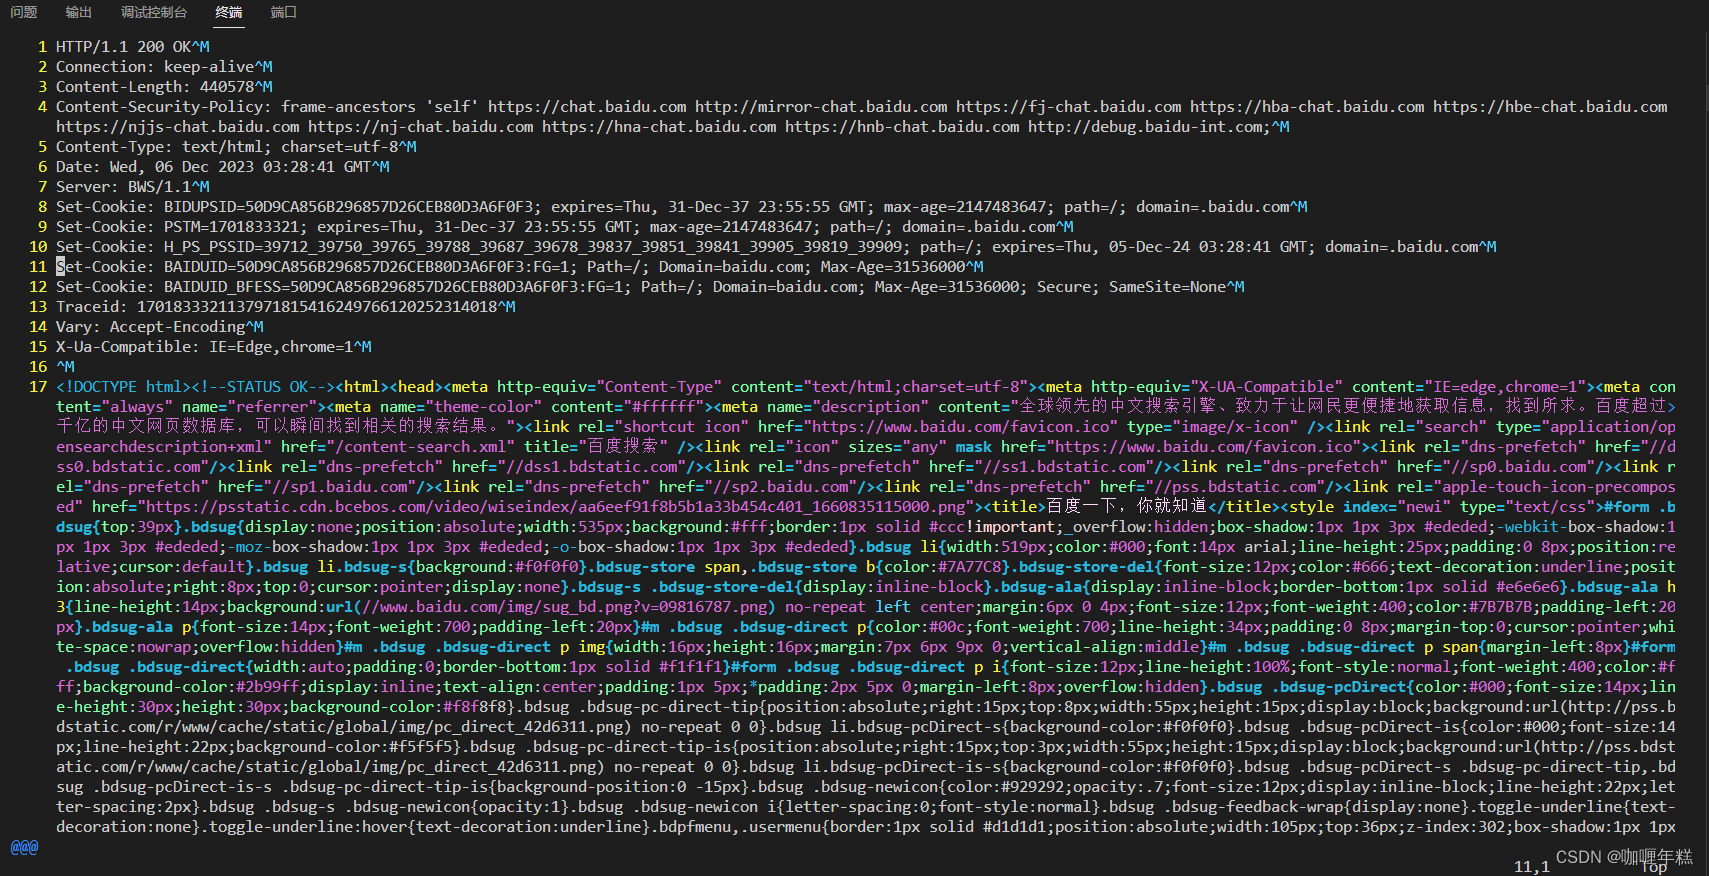The width and height of the screenshot is (1709, 876).
Task: Click the 'https://chat.baidu.com' URL in line 4
Action: pyautogui.click(x=588, y=107)
